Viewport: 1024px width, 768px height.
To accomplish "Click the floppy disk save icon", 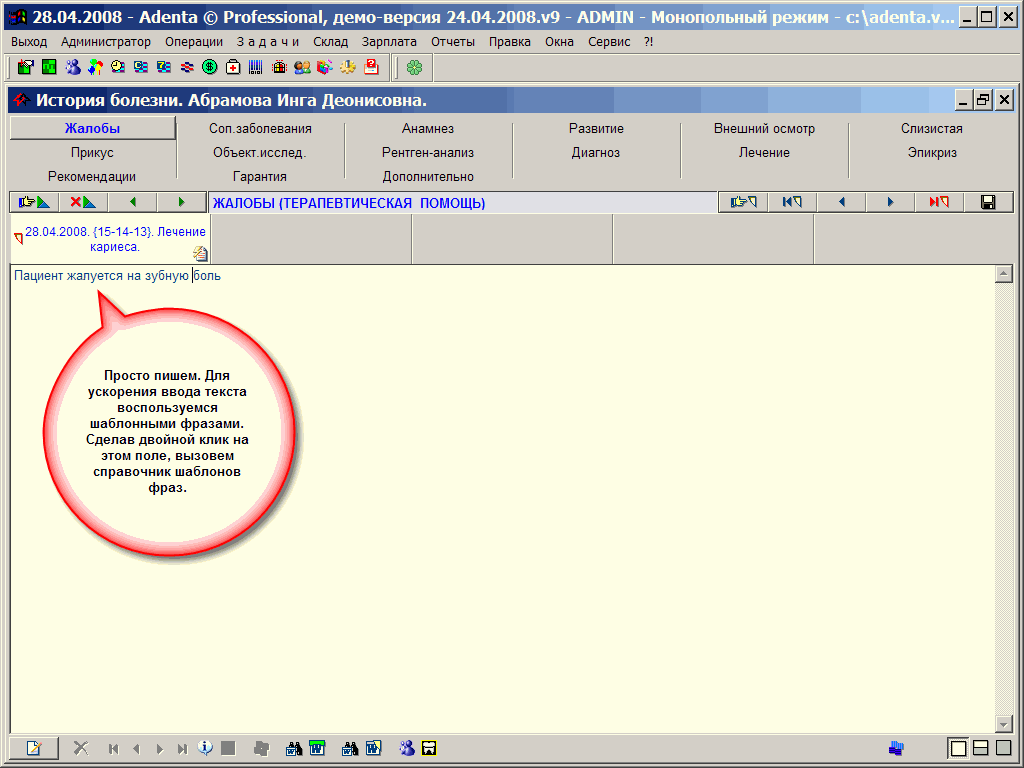I will (x=988, y=202).
